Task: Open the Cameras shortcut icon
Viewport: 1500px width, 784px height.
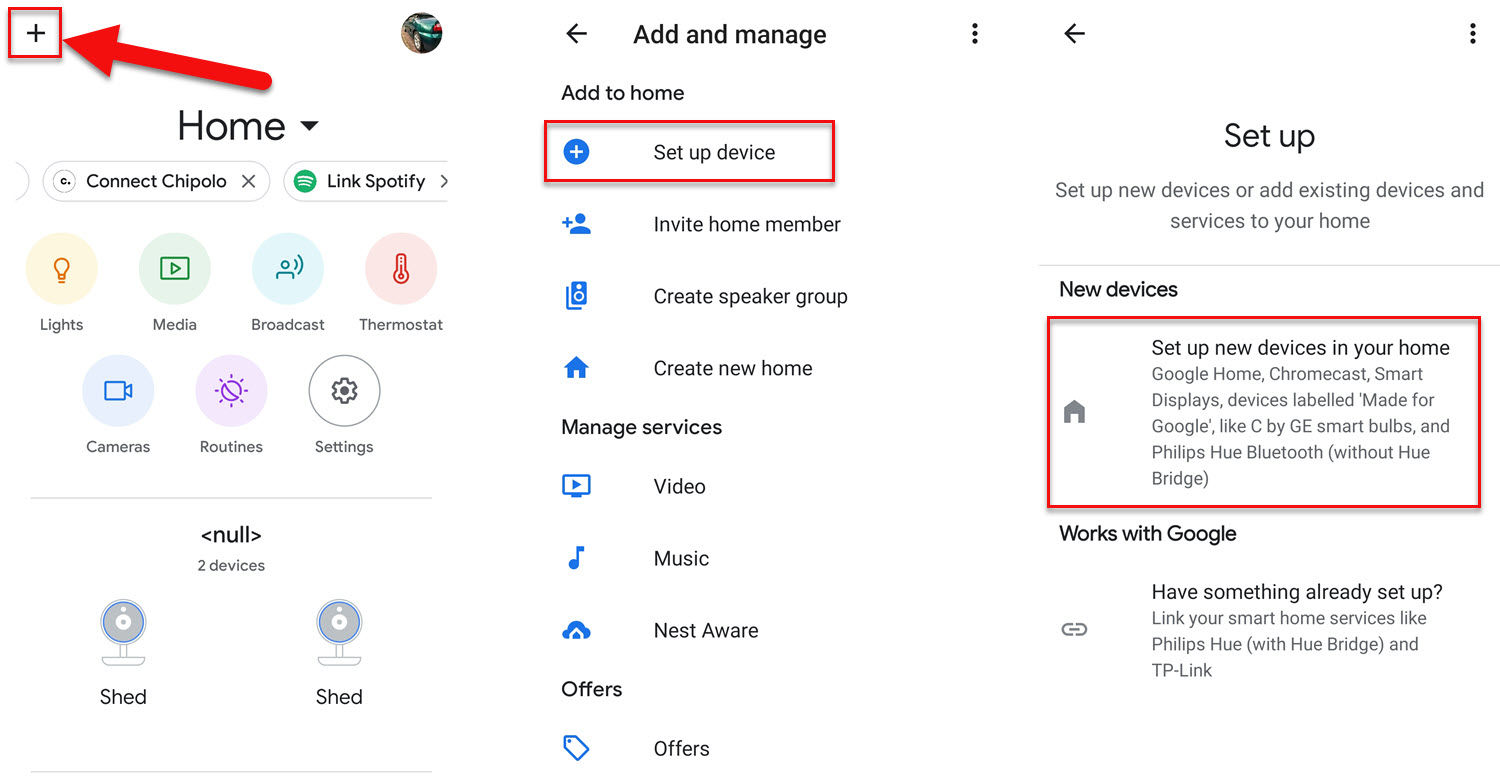Action: [118, 391]
